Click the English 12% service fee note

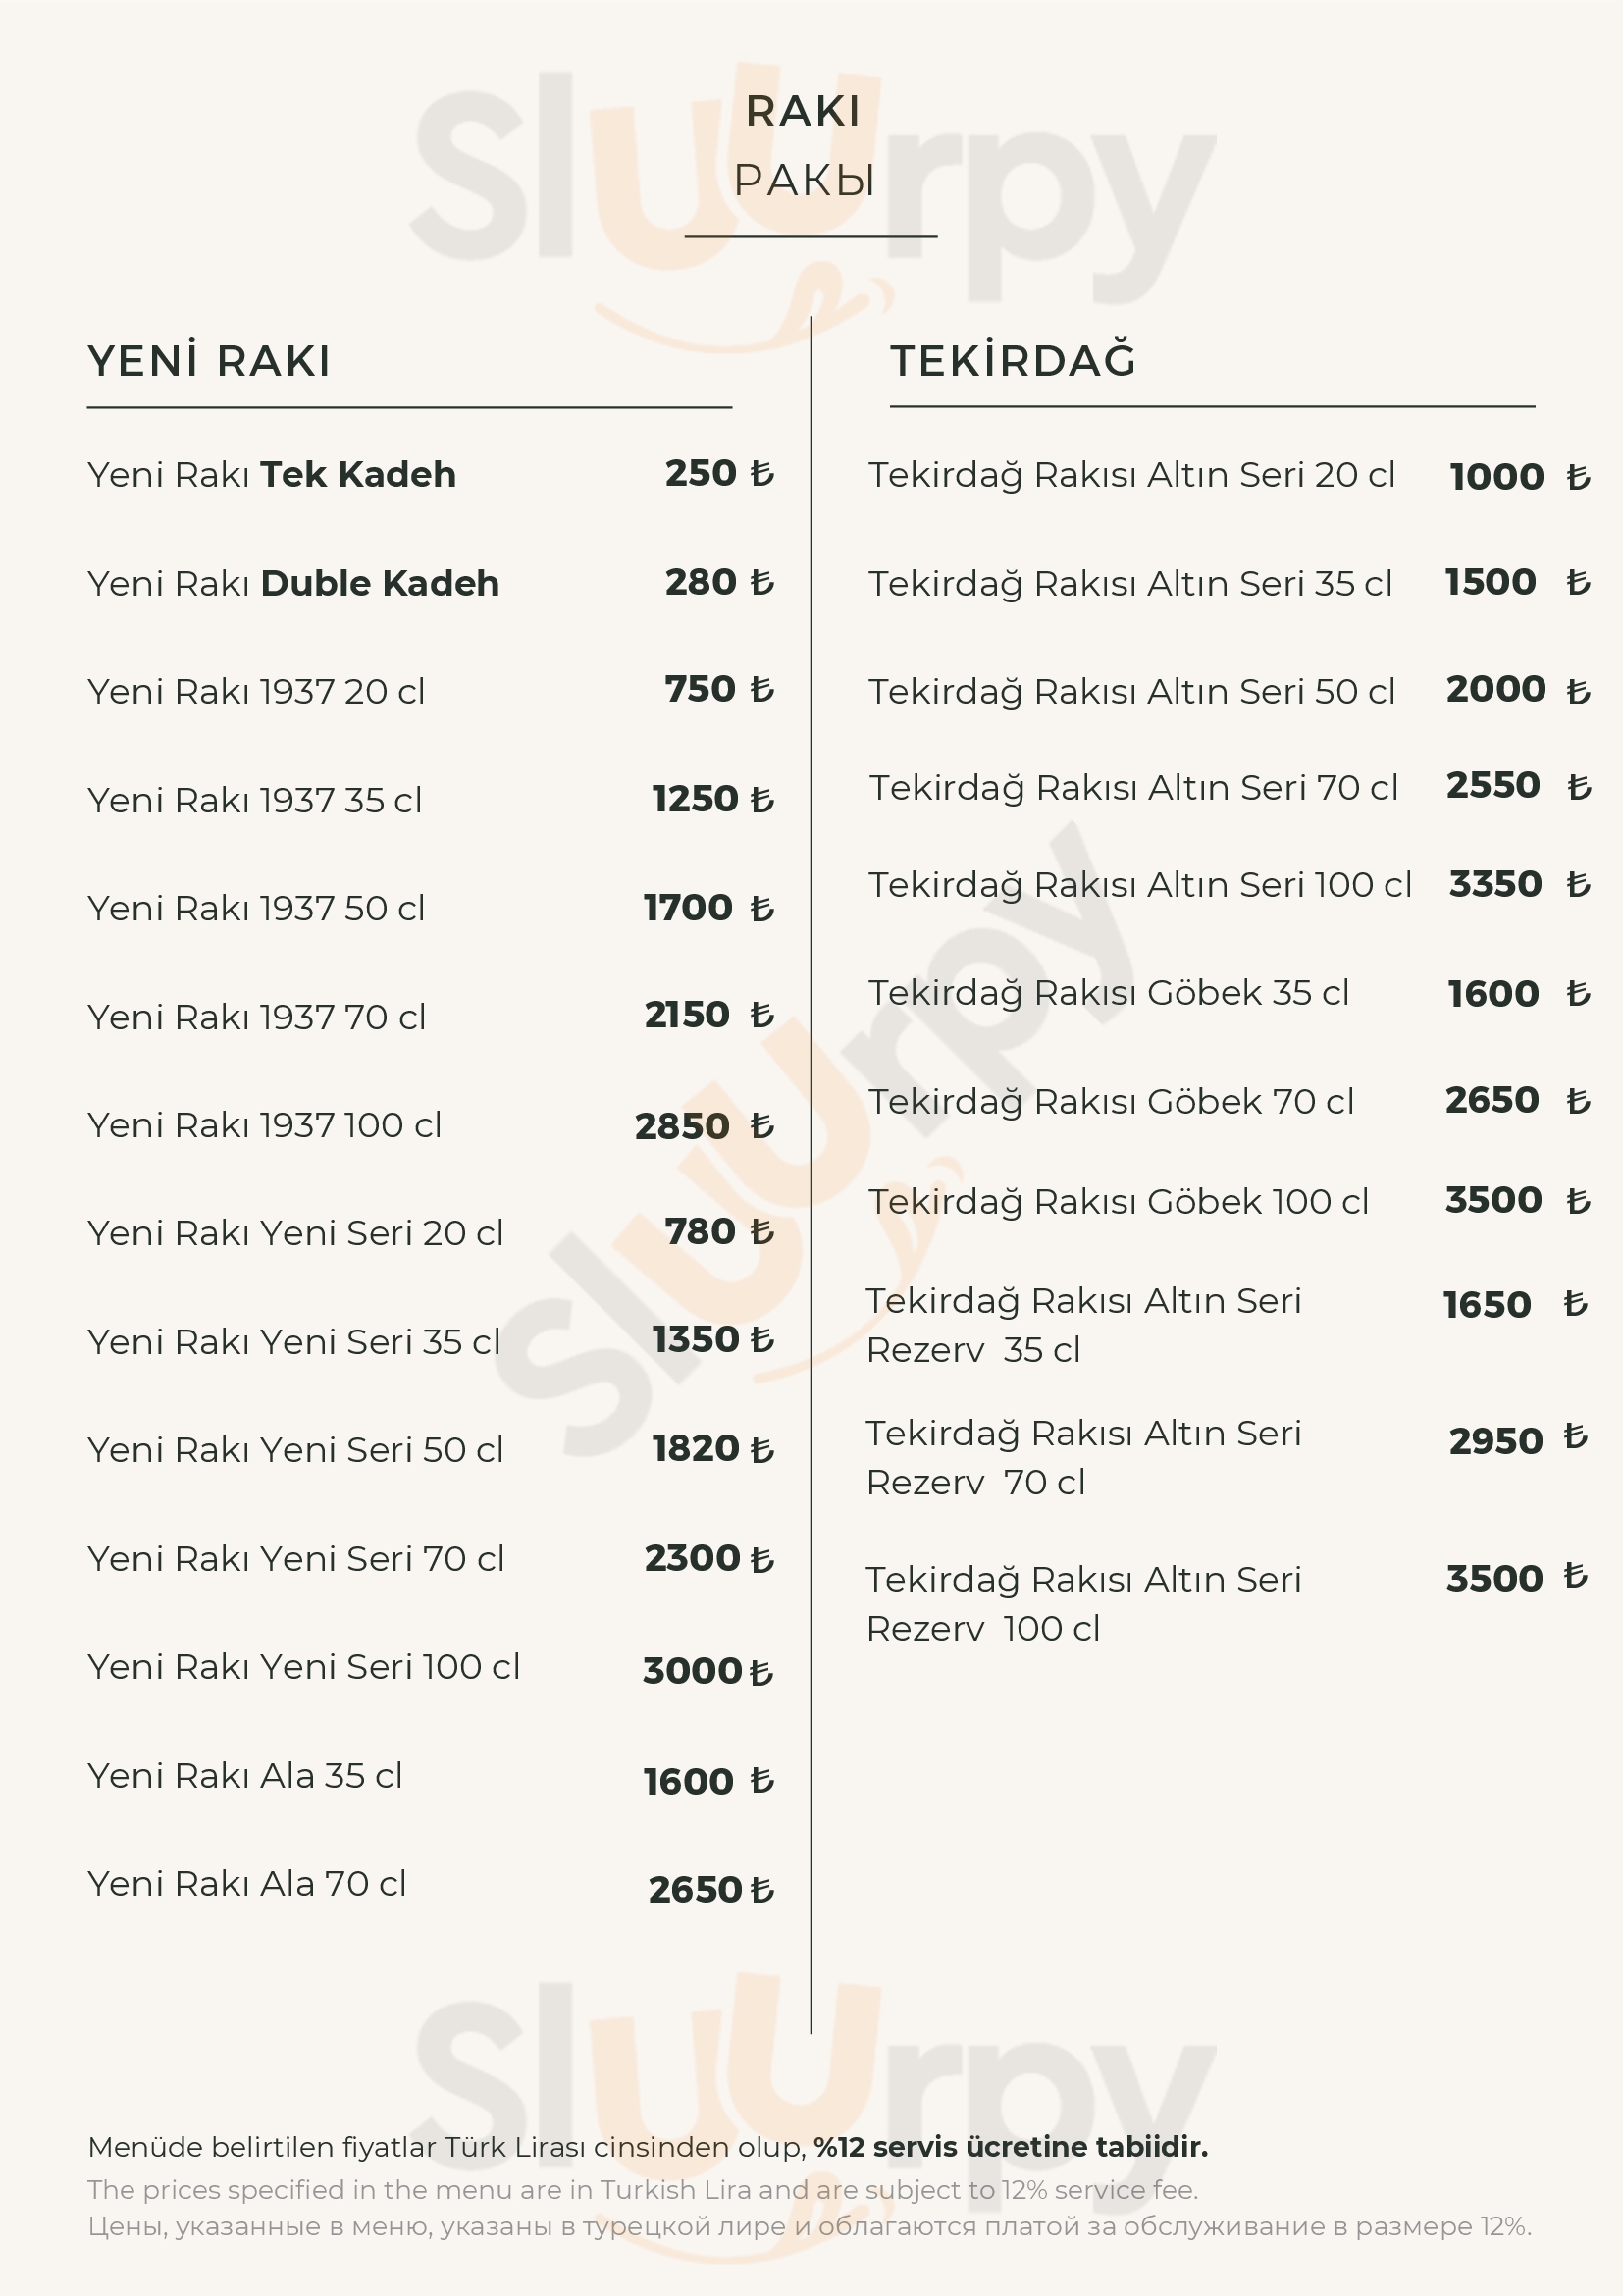pos(642,2190)
